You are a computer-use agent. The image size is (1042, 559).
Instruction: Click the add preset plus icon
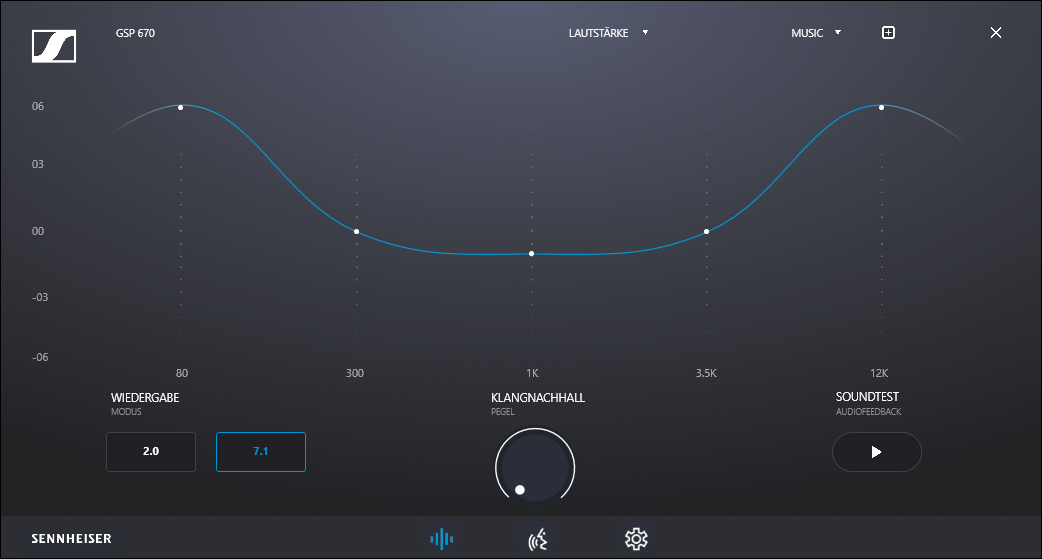tap(888, 33)
